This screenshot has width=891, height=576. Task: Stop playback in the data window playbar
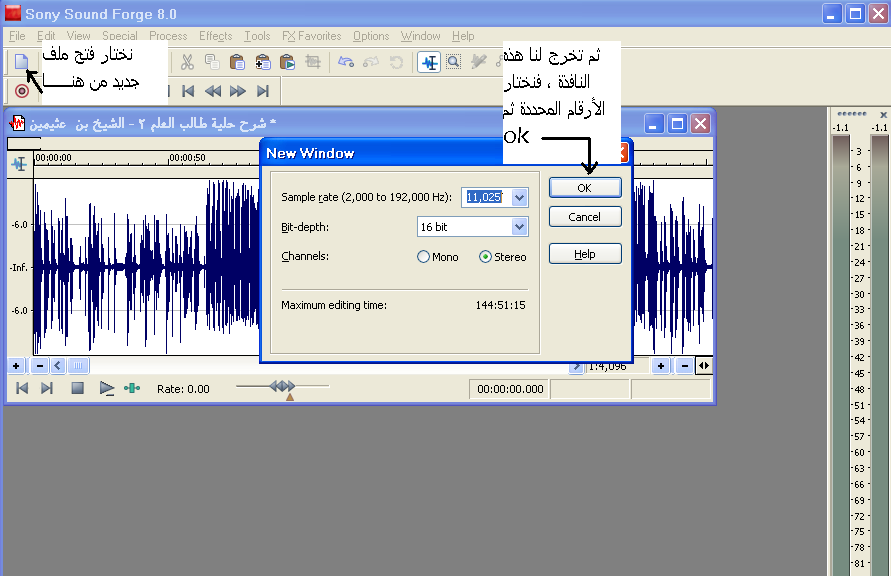(x=77, y=389)
